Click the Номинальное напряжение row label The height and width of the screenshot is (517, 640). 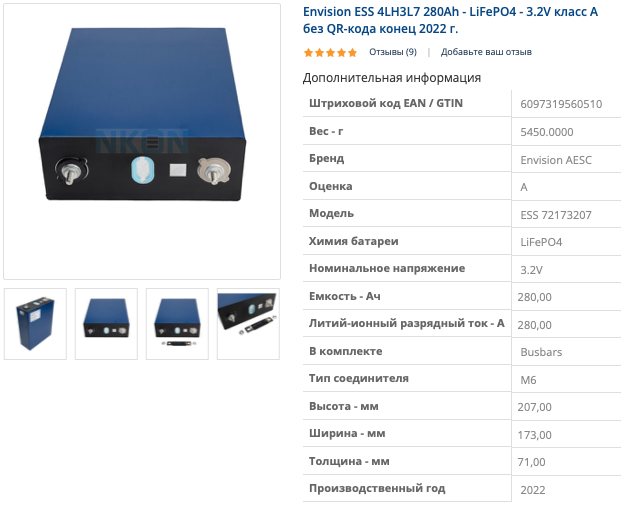point(387,268)
